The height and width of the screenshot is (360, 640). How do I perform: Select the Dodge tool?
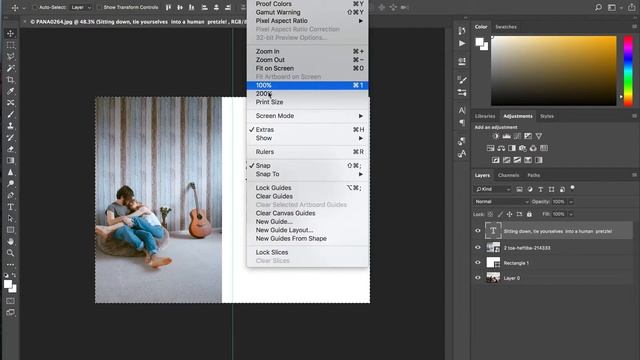coord(11,184)
